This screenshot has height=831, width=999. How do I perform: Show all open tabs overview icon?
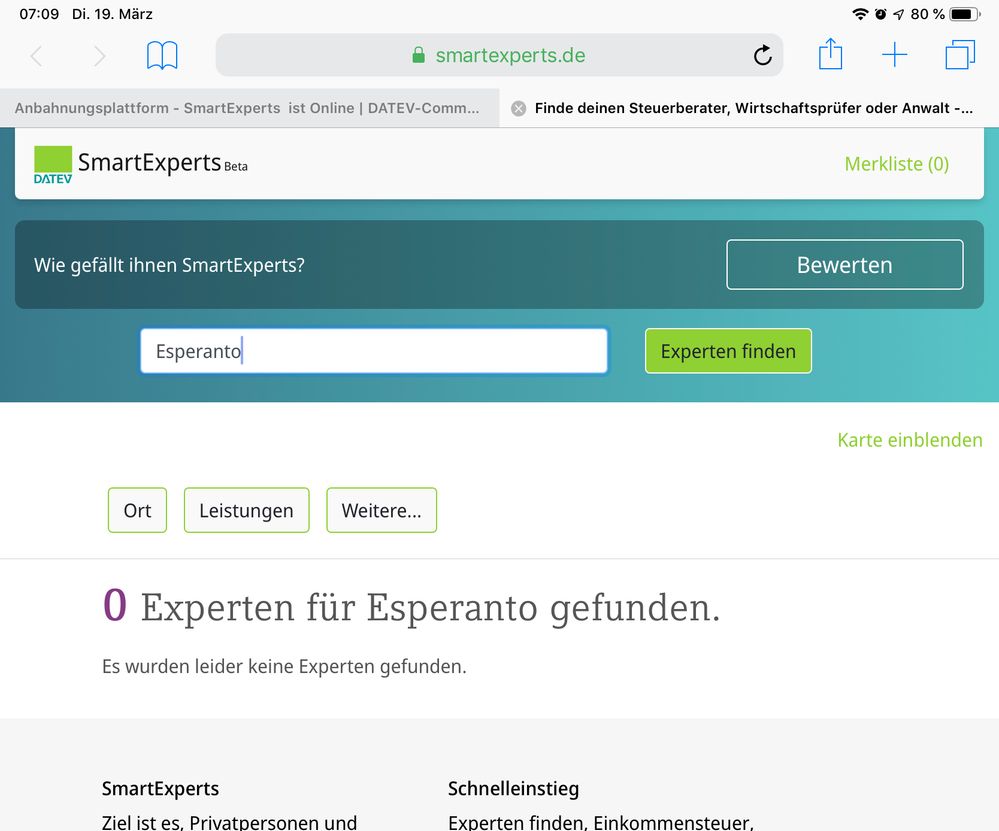[960, 55]
